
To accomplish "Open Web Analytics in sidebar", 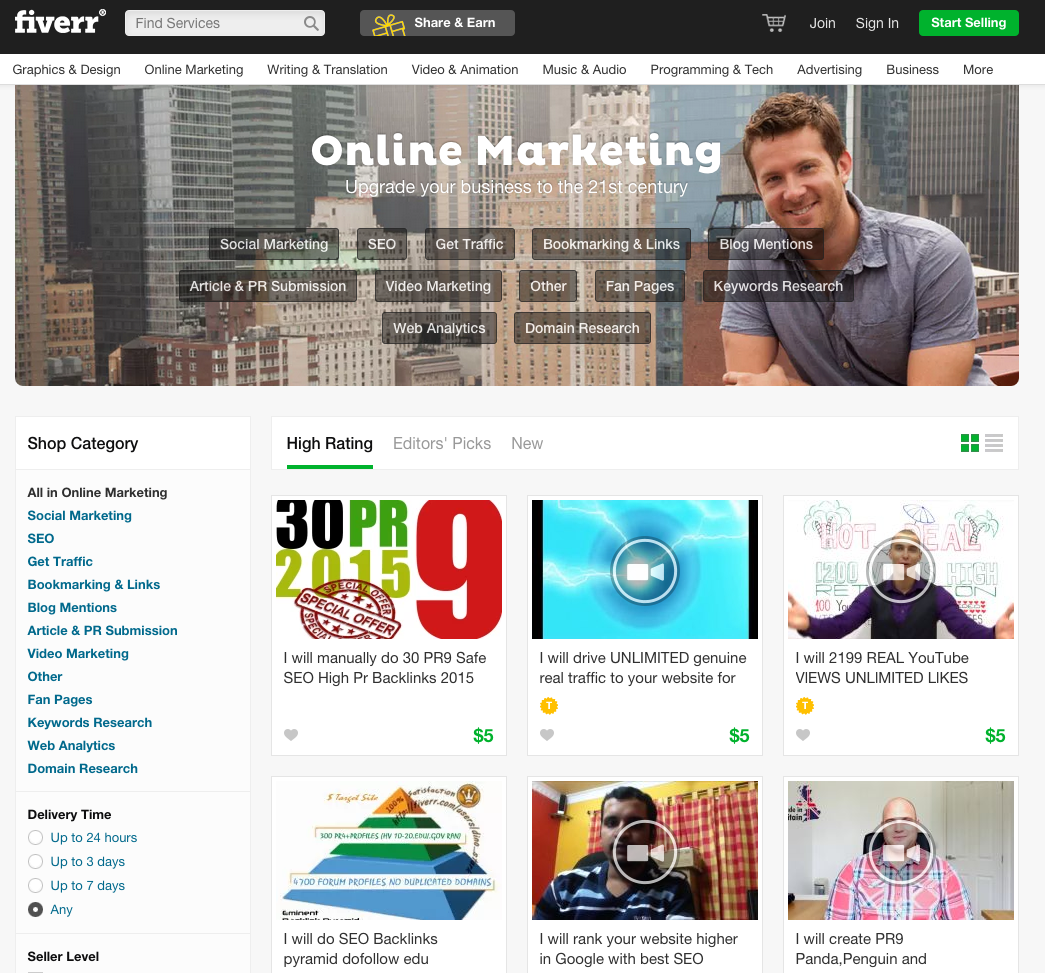I will tap(71, 745).
